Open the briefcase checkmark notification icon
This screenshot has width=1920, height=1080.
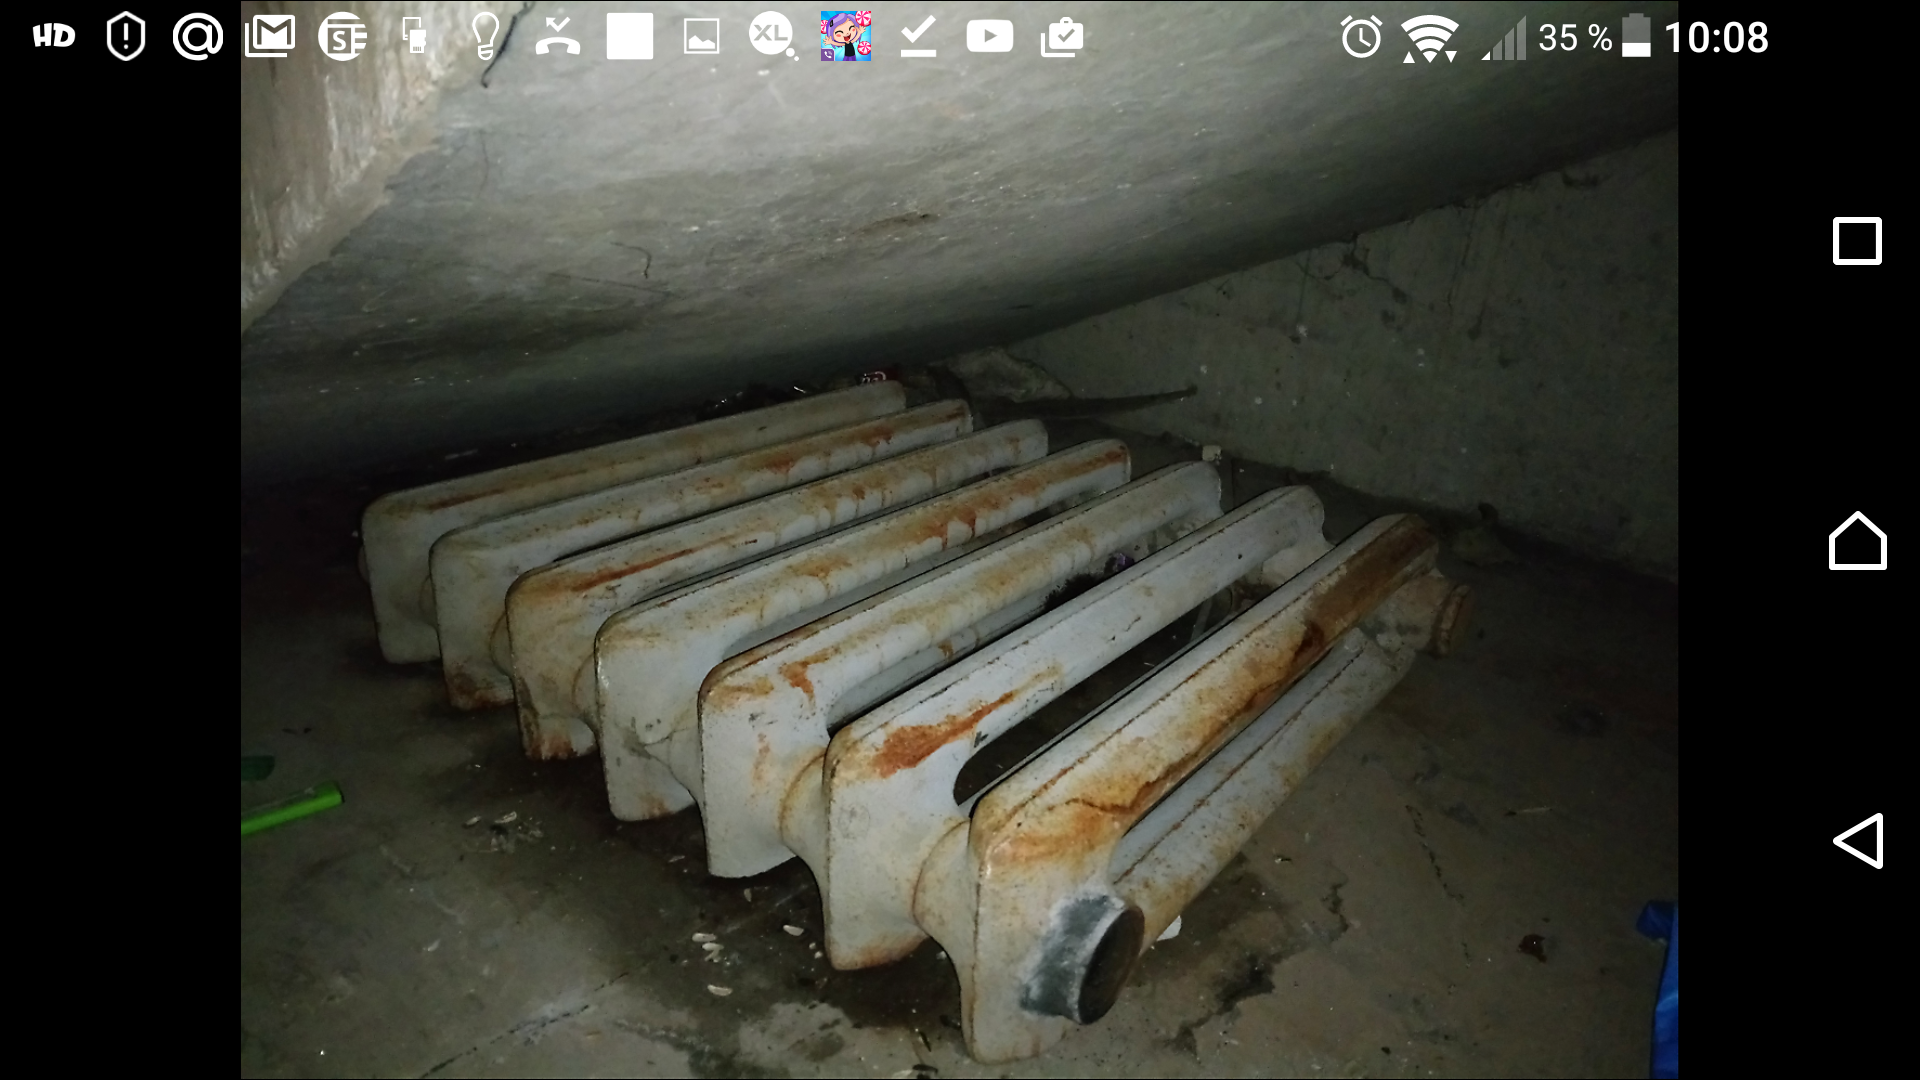1061,37
